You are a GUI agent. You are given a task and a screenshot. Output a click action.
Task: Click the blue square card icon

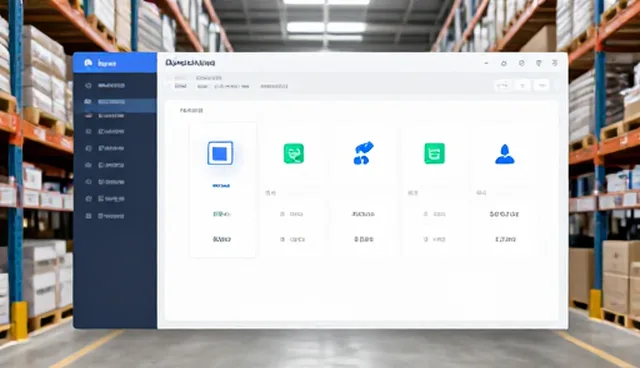[220, 153]
